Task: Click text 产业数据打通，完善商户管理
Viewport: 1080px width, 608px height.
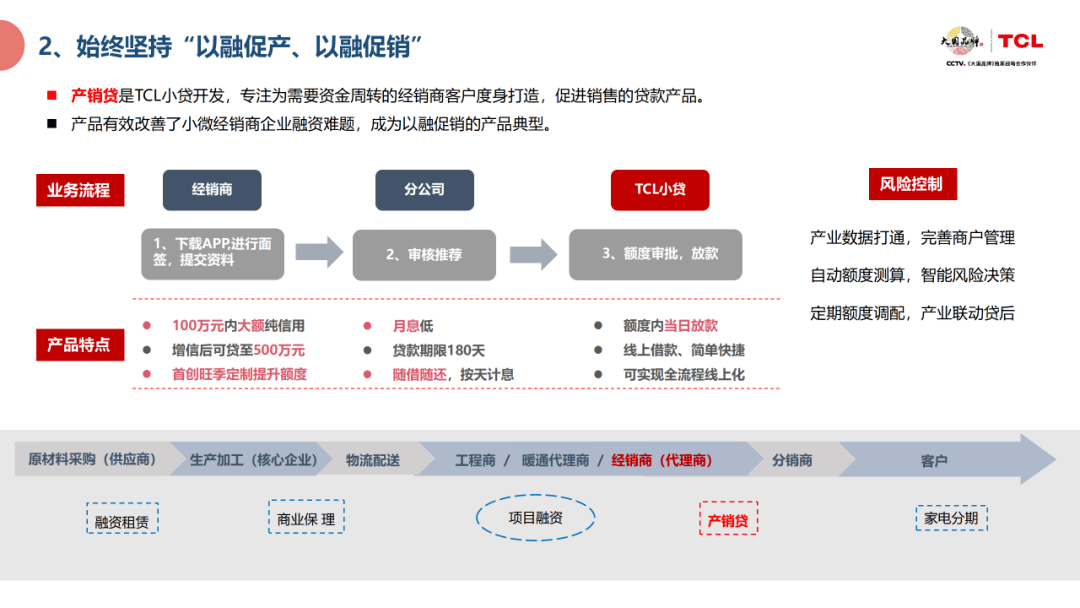Action: click(912, 238)
